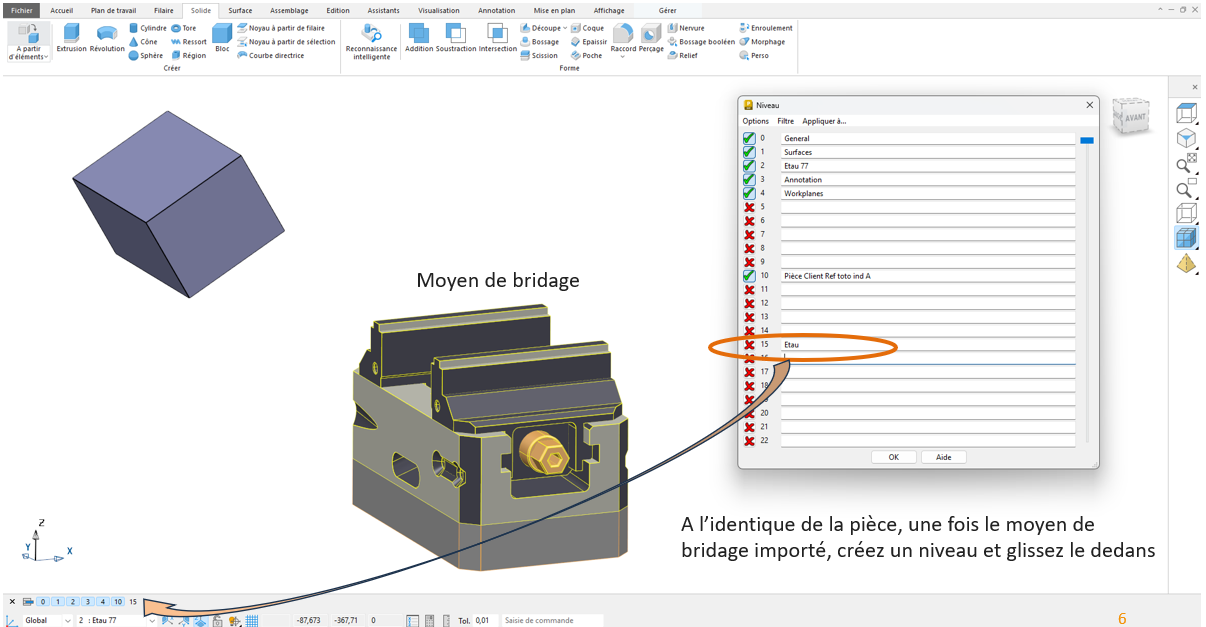Viewport: 1206px width, 627px height.
Task: Click Aide button in Niveau dialog
Action: pos(944,457)
